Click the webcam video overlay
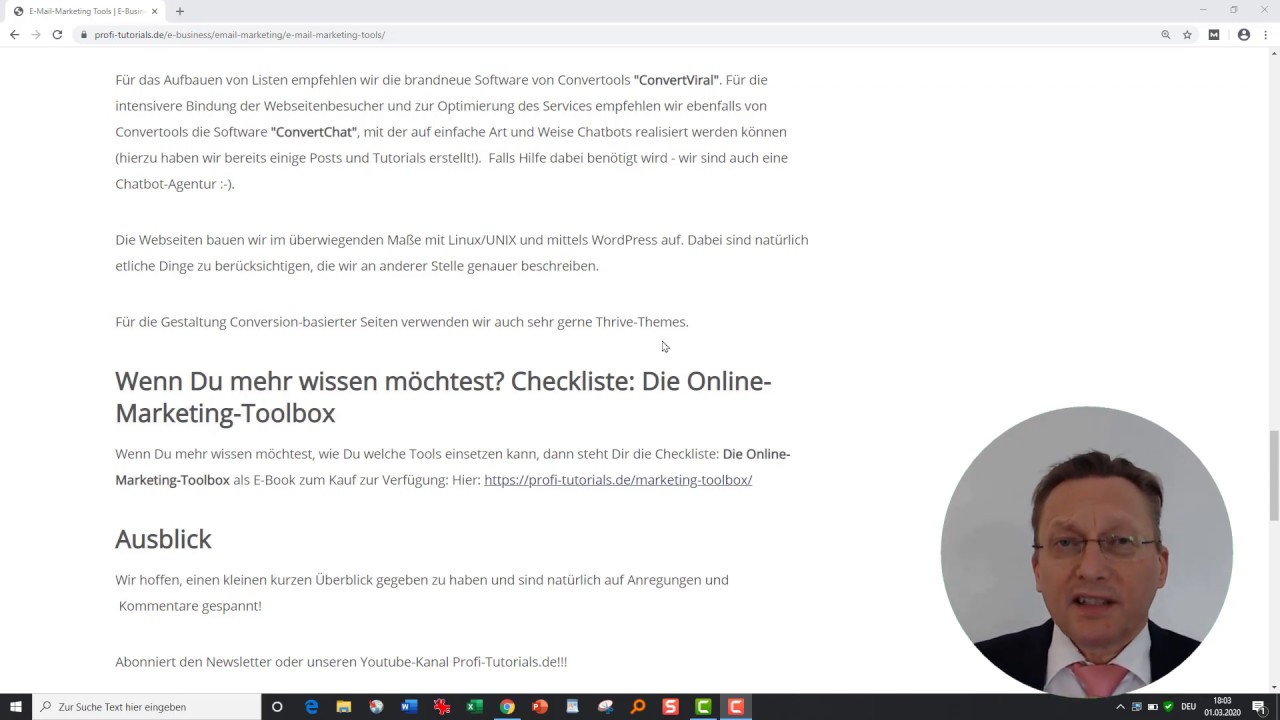The height and width of the screenshot is (720, 1280). coord(1087,552)
